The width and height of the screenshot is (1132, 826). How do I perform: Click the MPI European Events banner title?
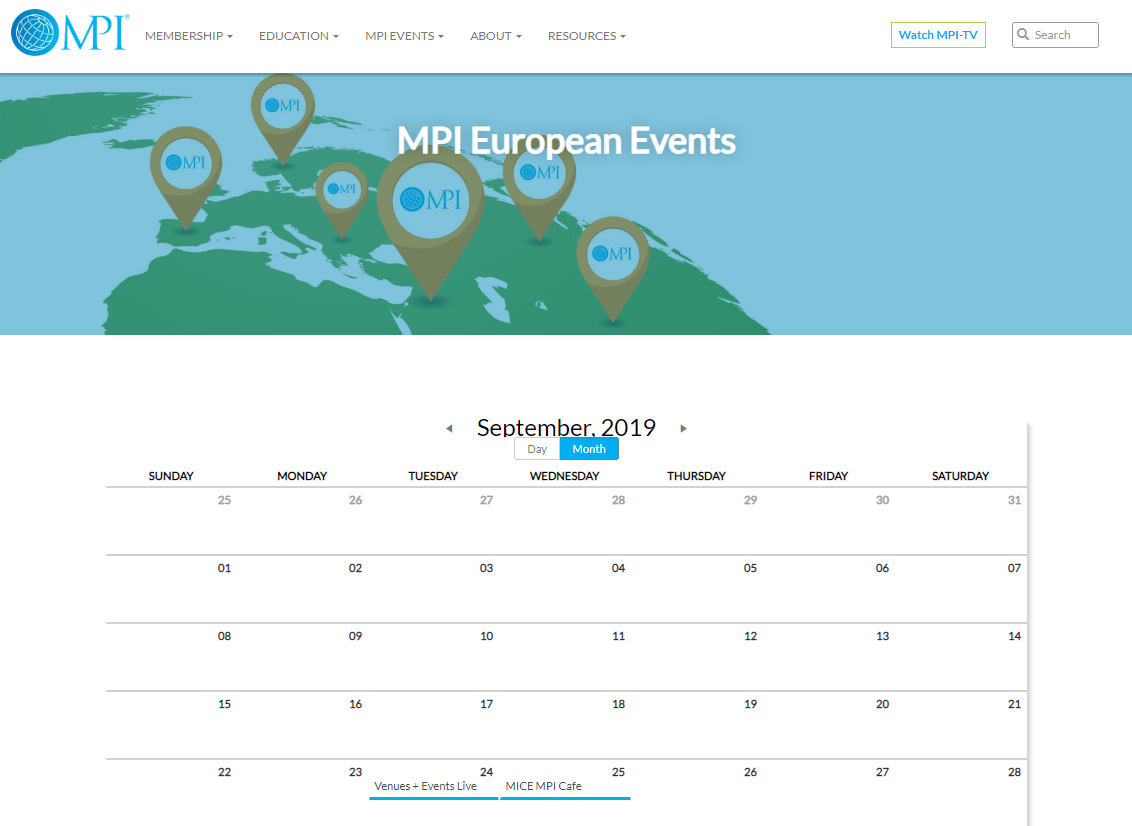click(567, 141)
